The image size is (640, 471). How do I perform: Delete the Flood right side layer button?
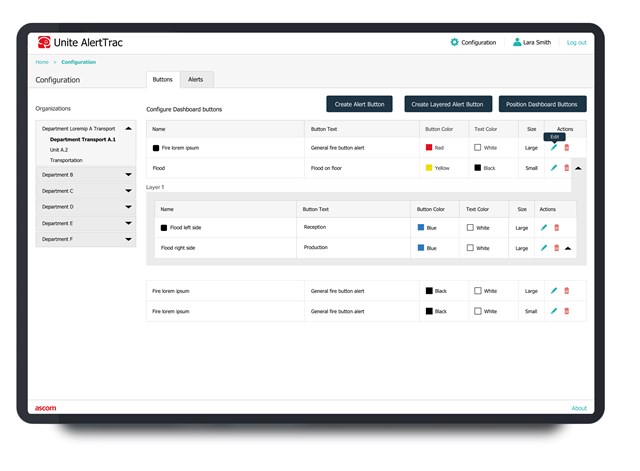(557, 248)
